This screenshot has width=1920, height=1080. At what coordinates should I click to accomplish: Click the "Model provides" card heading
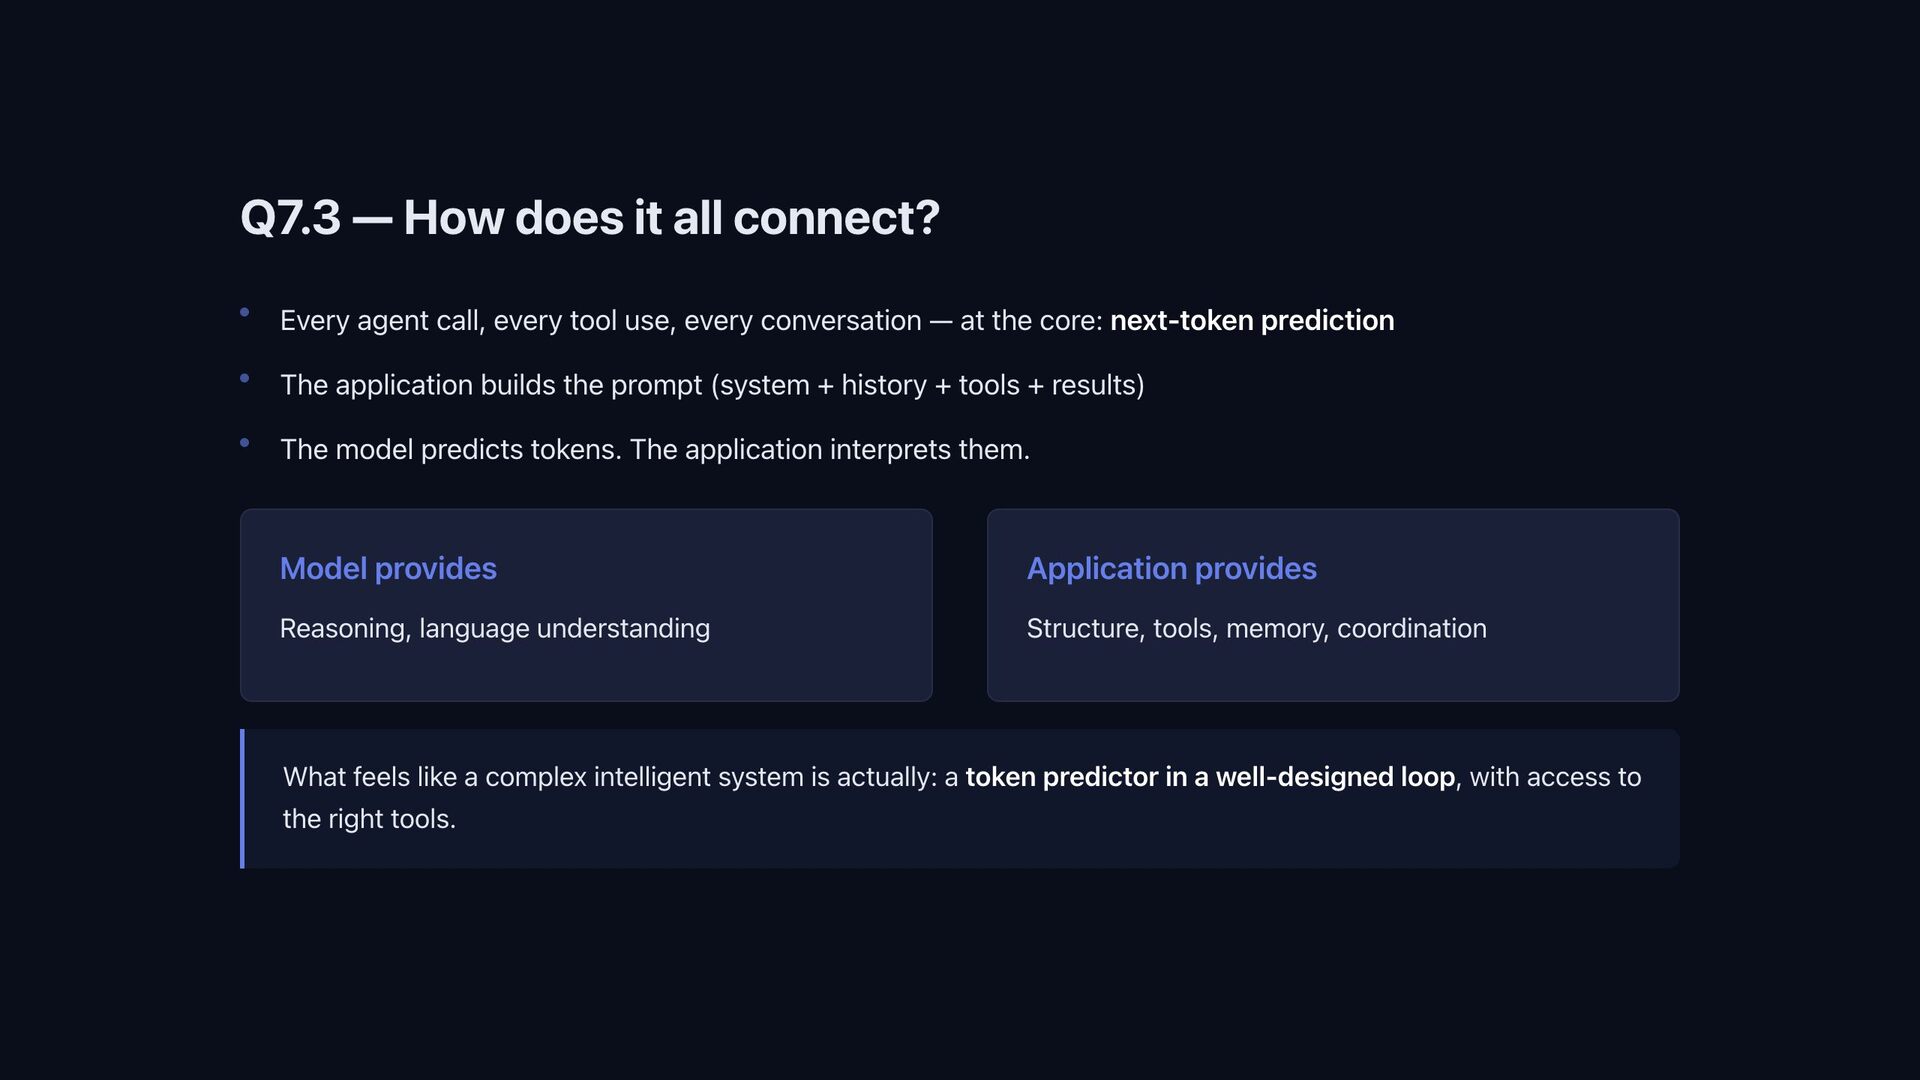[x=388, y=569]
